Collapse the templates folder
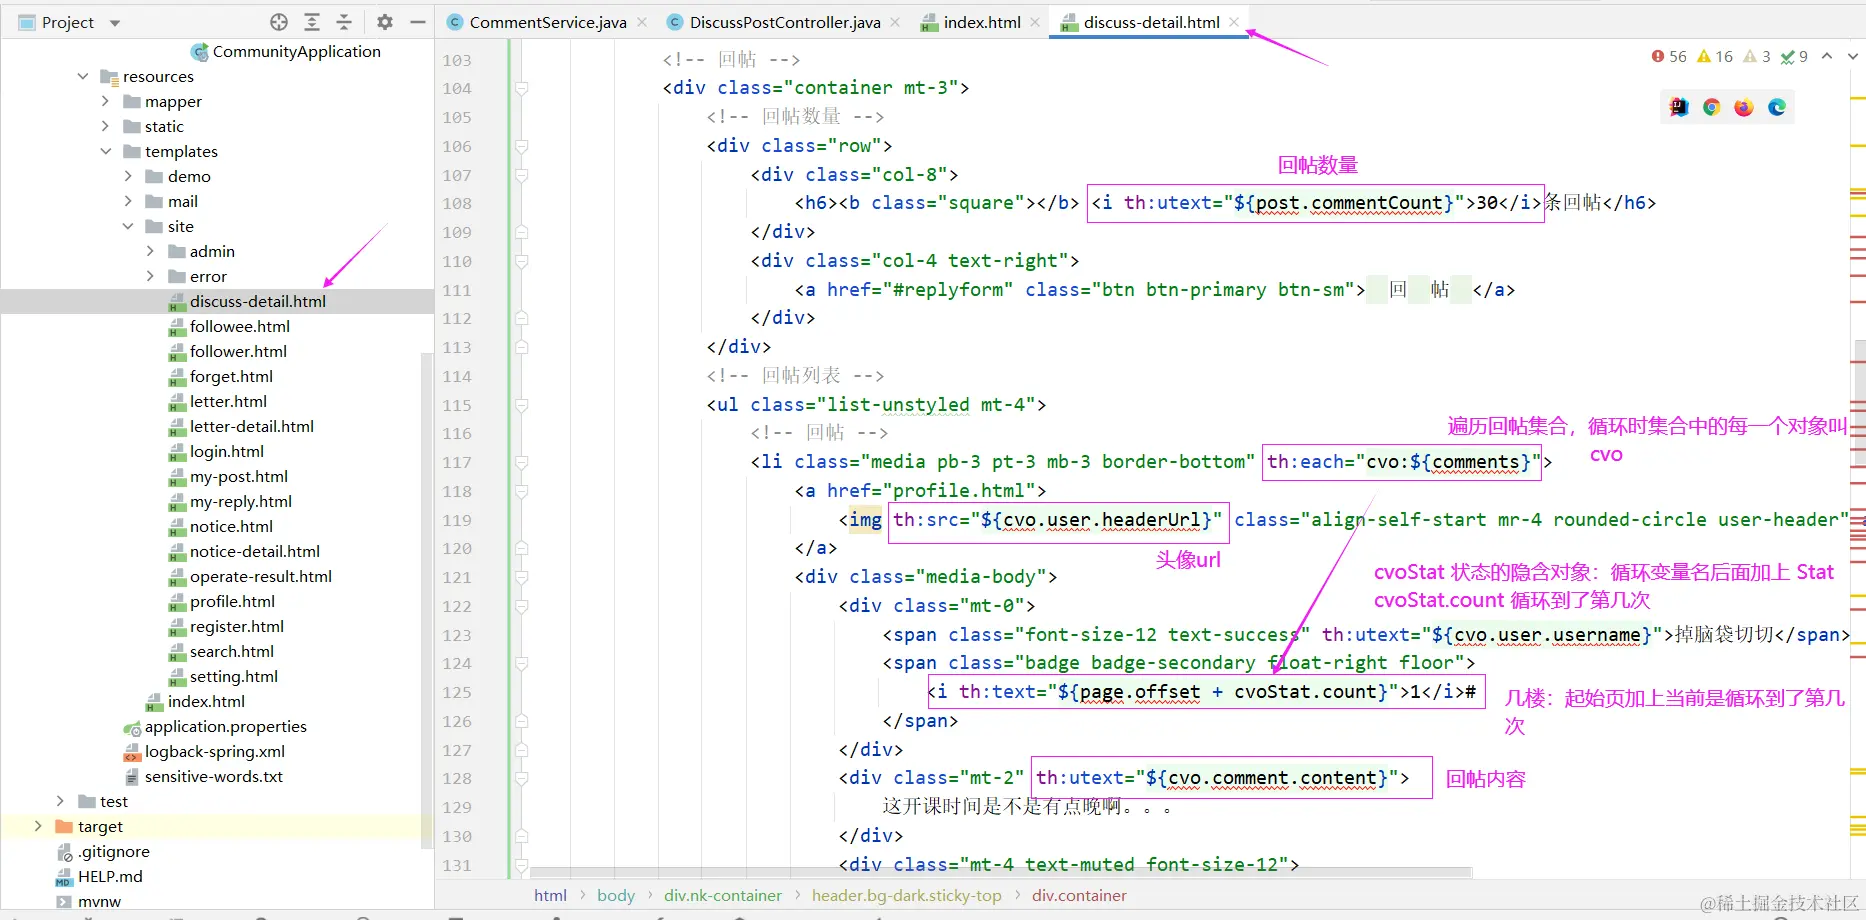Image resolution: width=1866 pixels, height=920 pixels. click(x=105, y=151)
